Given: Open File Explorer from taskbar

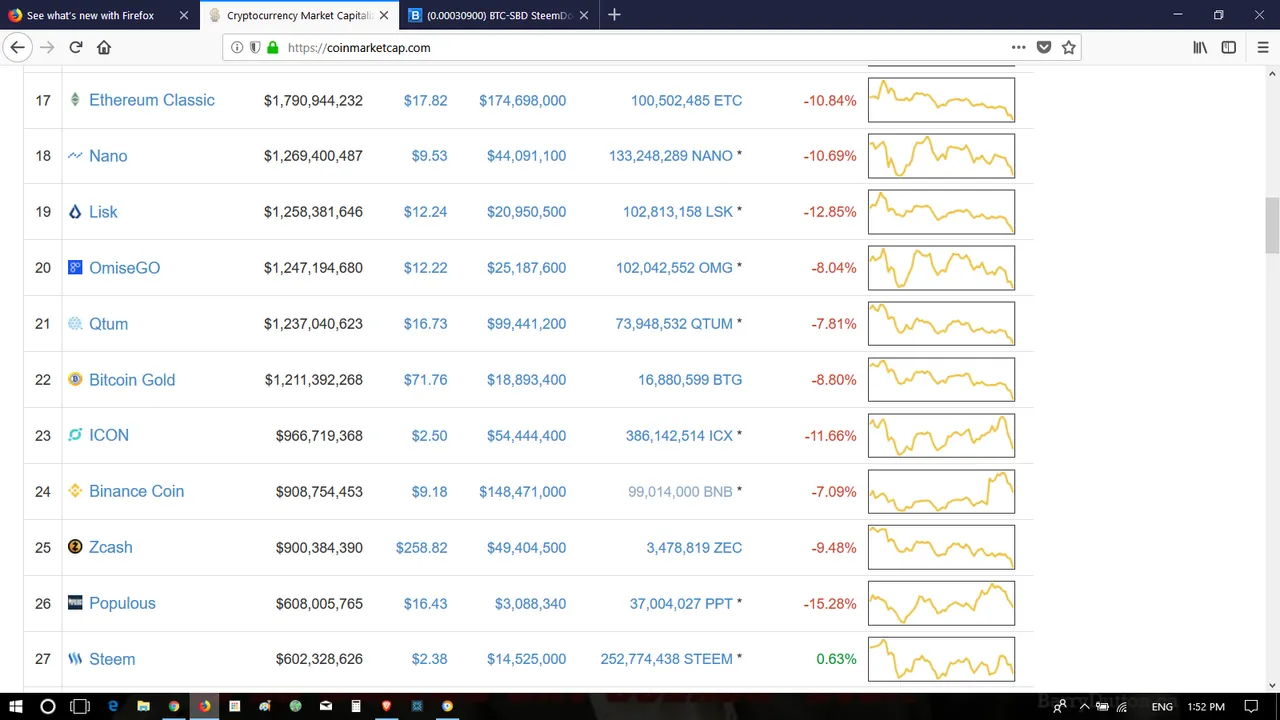Looking at the screenshot, I should 143,706.
